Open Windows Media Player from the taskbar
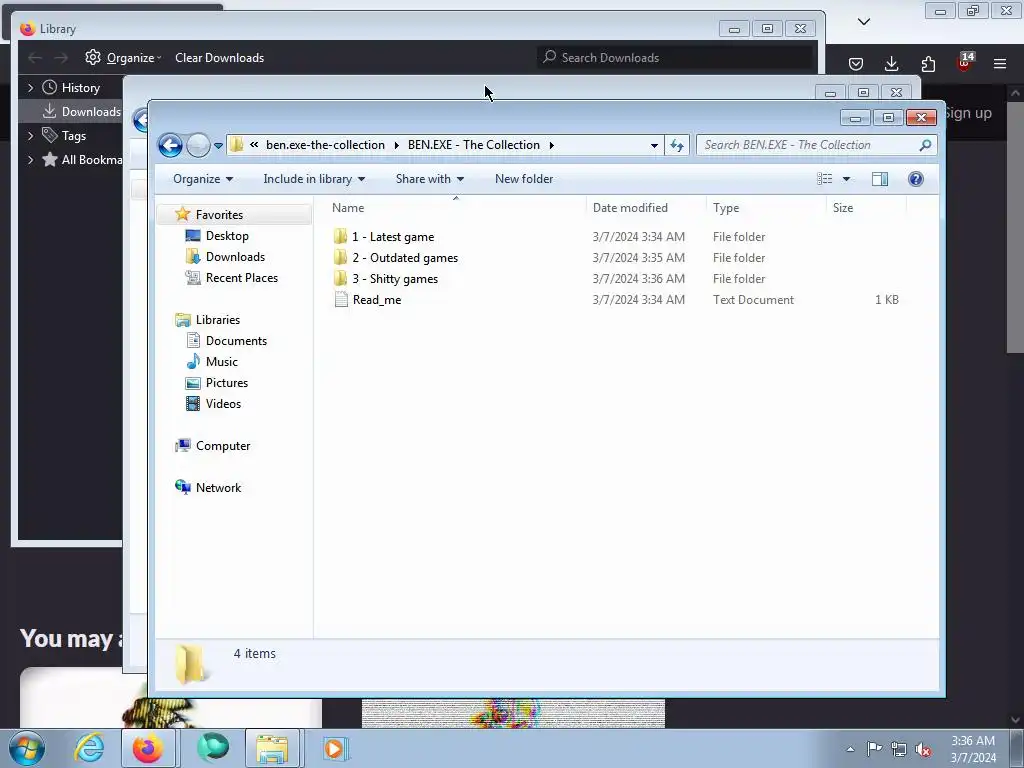The width and height of the screenshot is (1024, 768). (x=334, y=748)
